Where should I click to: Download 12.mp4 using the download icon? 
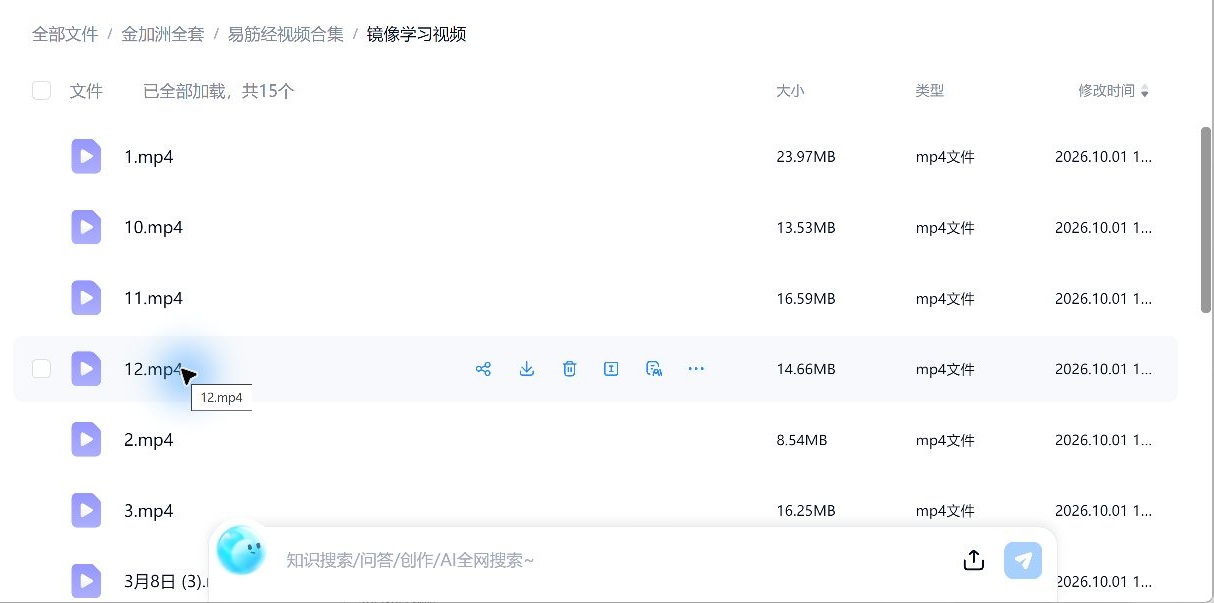tap(527, 369)
